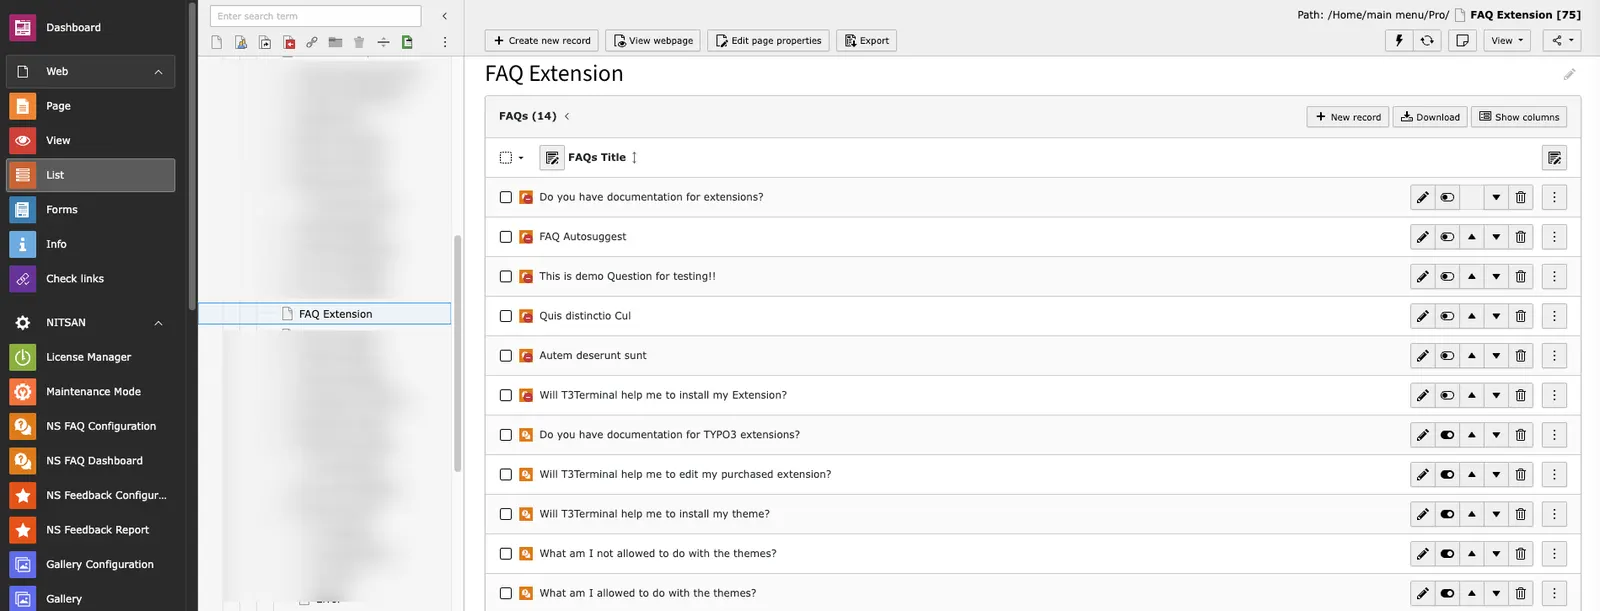1600x611 pixels.
Task: Delete the 'FAQ Autosuggest' record
Action: click(x=1521, y=237)
